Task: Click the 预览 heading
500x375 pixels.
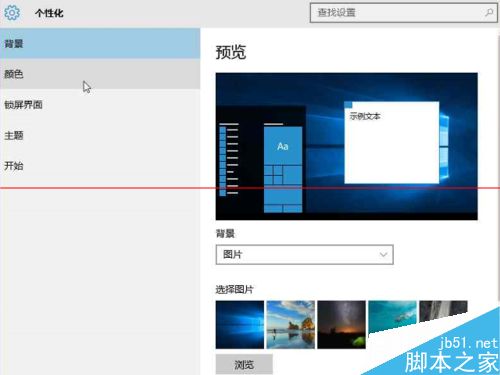Action: pyautogui.click(x=231, y=52)
